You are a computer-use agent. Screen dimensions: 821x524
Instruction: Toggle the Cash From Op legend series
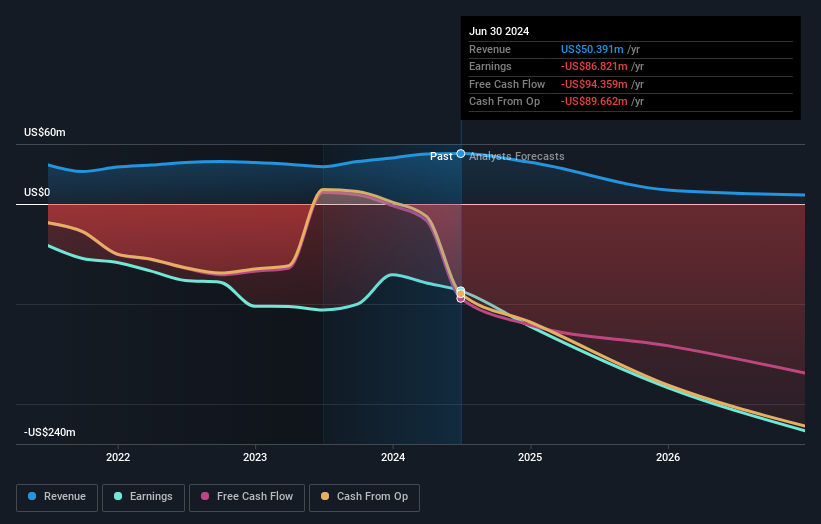pyautogui.click(x=364, y=497)
